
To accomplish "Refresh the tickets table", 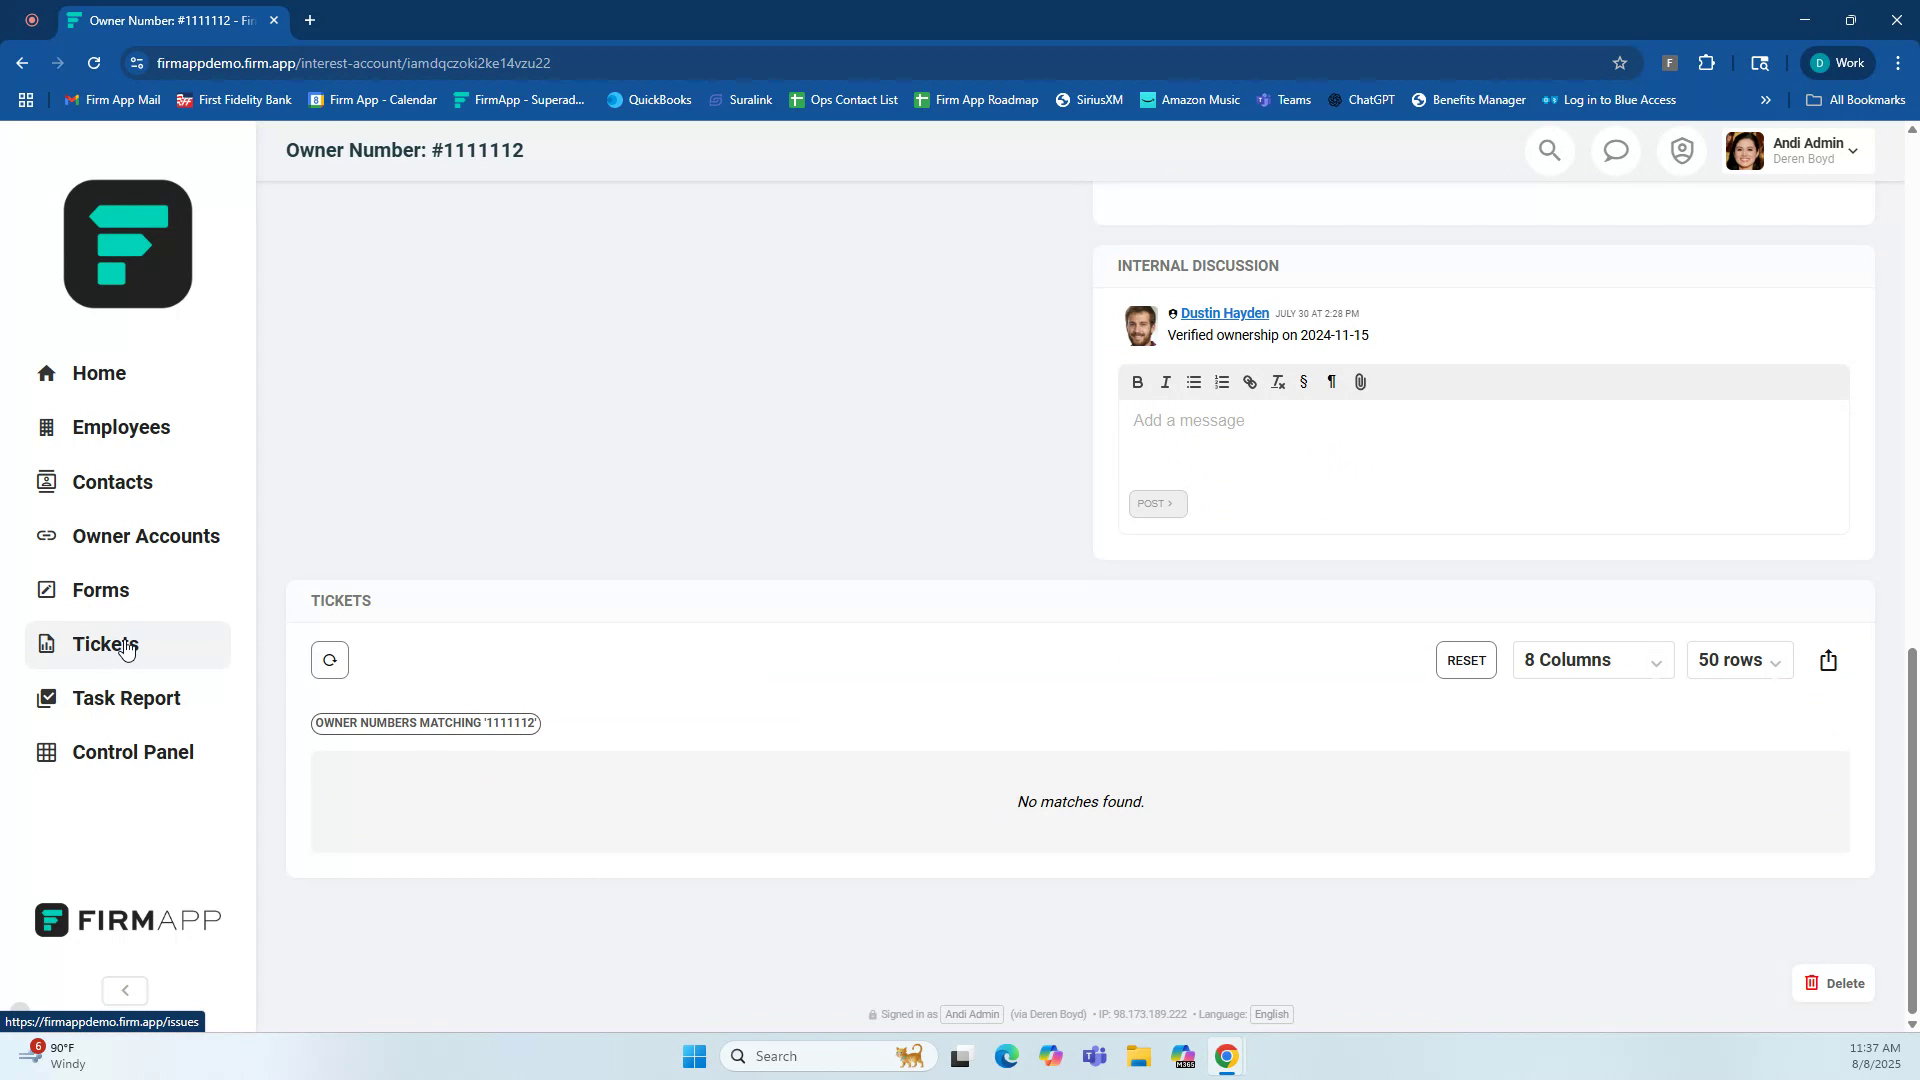I will tap(330, 660).
